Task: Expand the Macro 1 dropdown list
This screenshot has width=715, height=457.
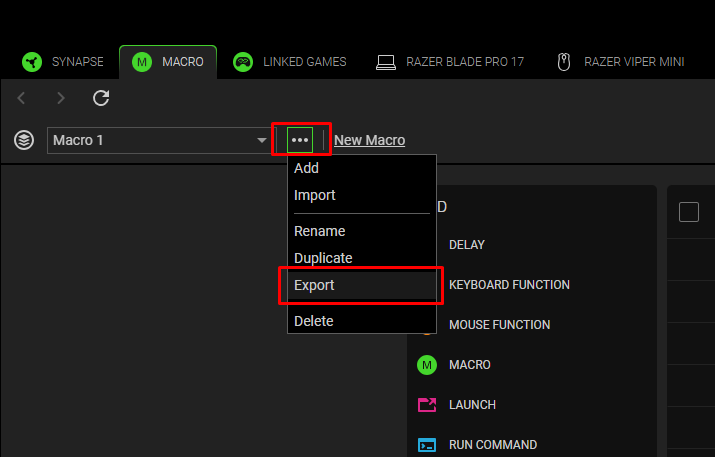Action: click(262, 141)
